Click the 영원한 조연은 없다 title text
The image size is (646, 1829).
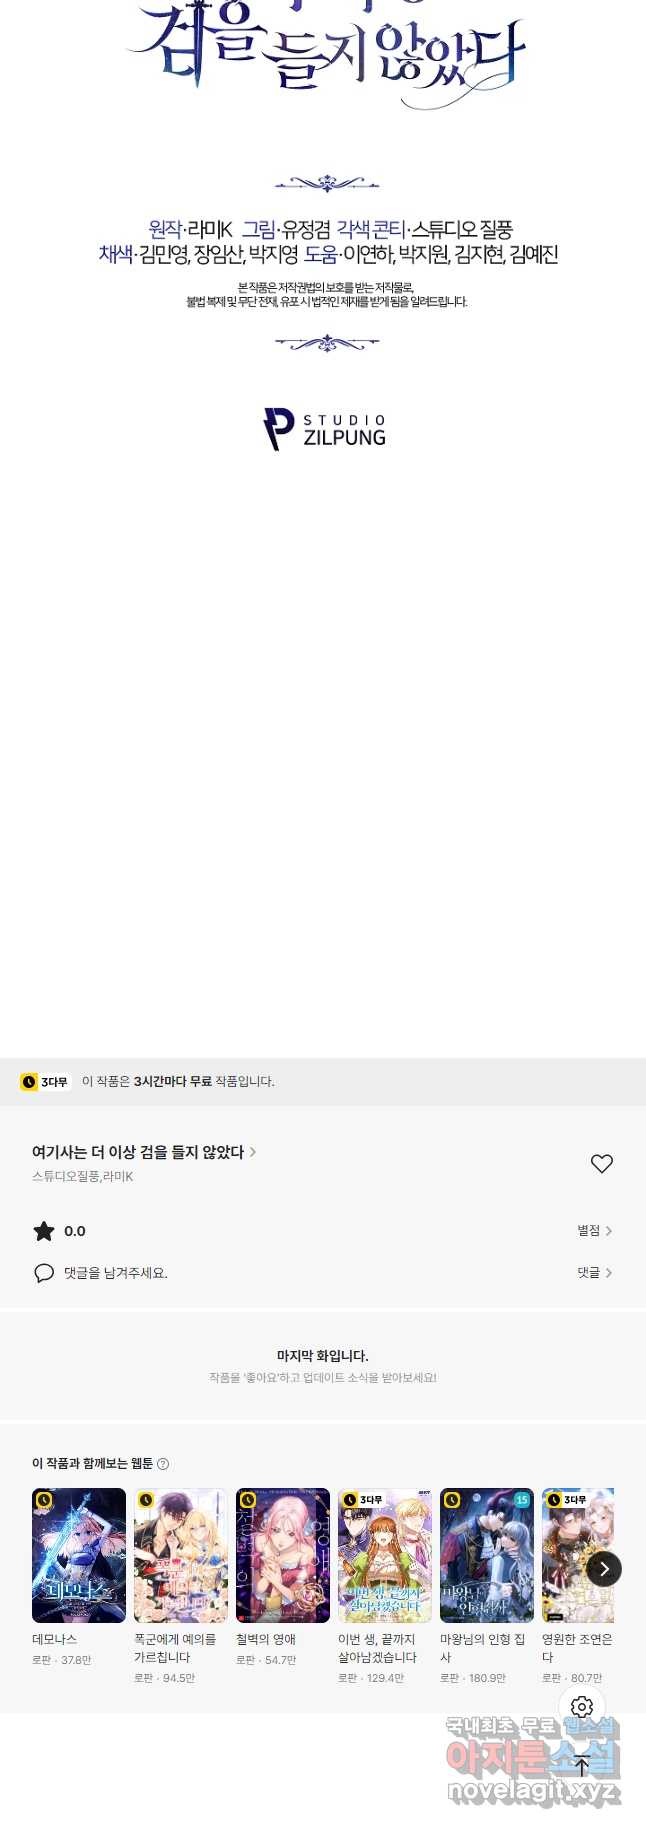[577, 1648]
